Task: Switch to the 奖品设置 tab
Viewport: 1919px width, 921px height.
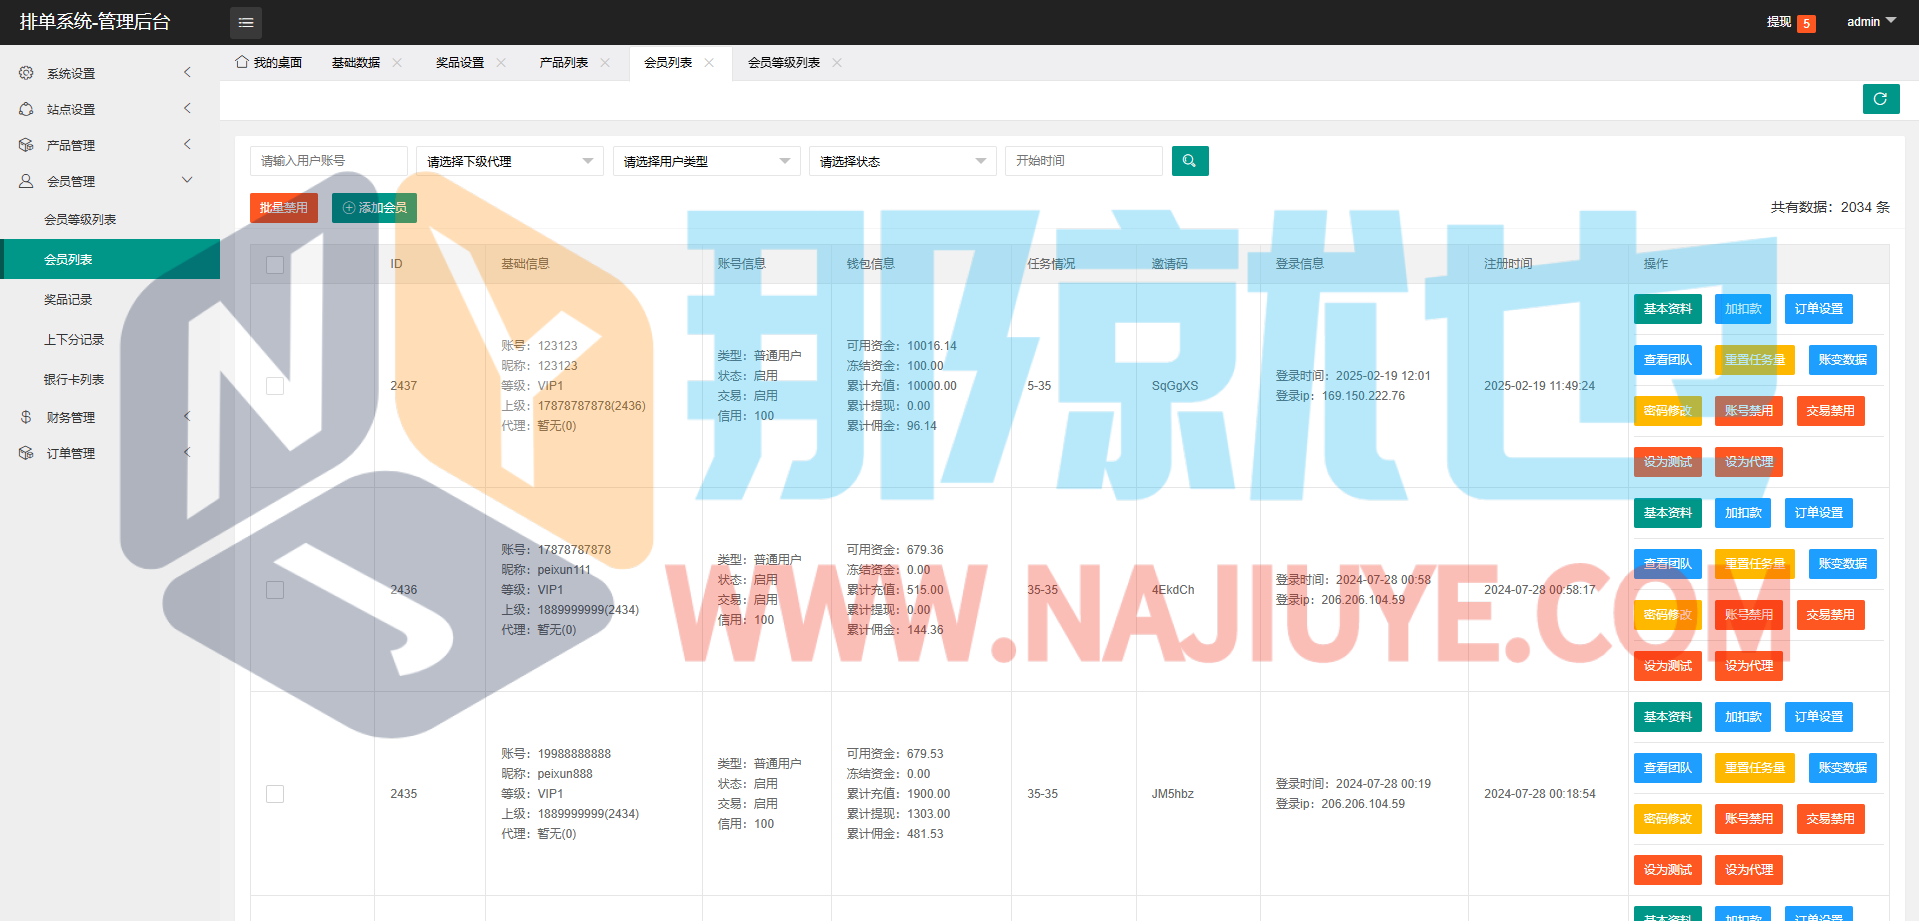Action: click(x=460, y=63)
